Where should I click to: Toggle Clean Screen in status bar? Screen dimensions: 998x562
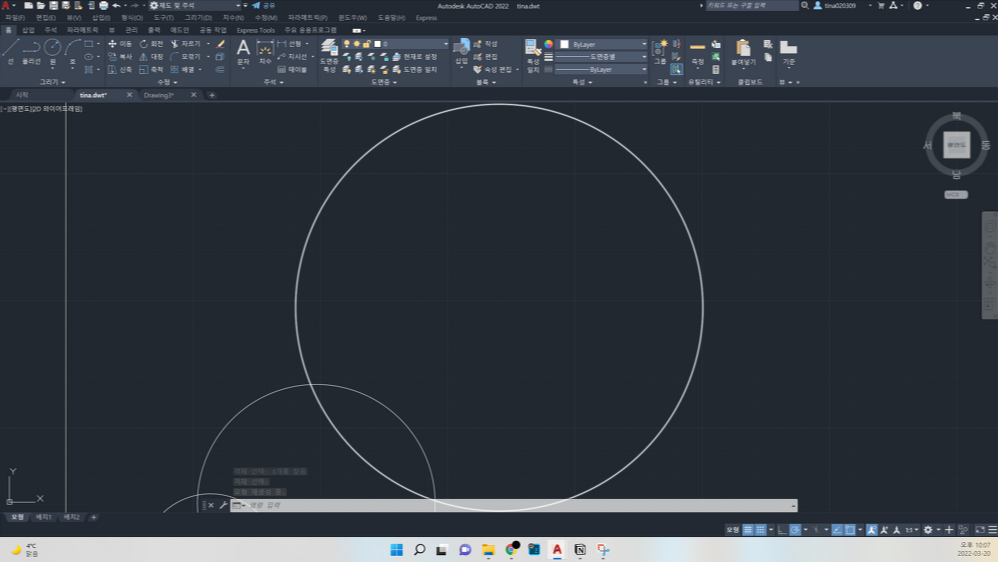[x=980, y=530]
